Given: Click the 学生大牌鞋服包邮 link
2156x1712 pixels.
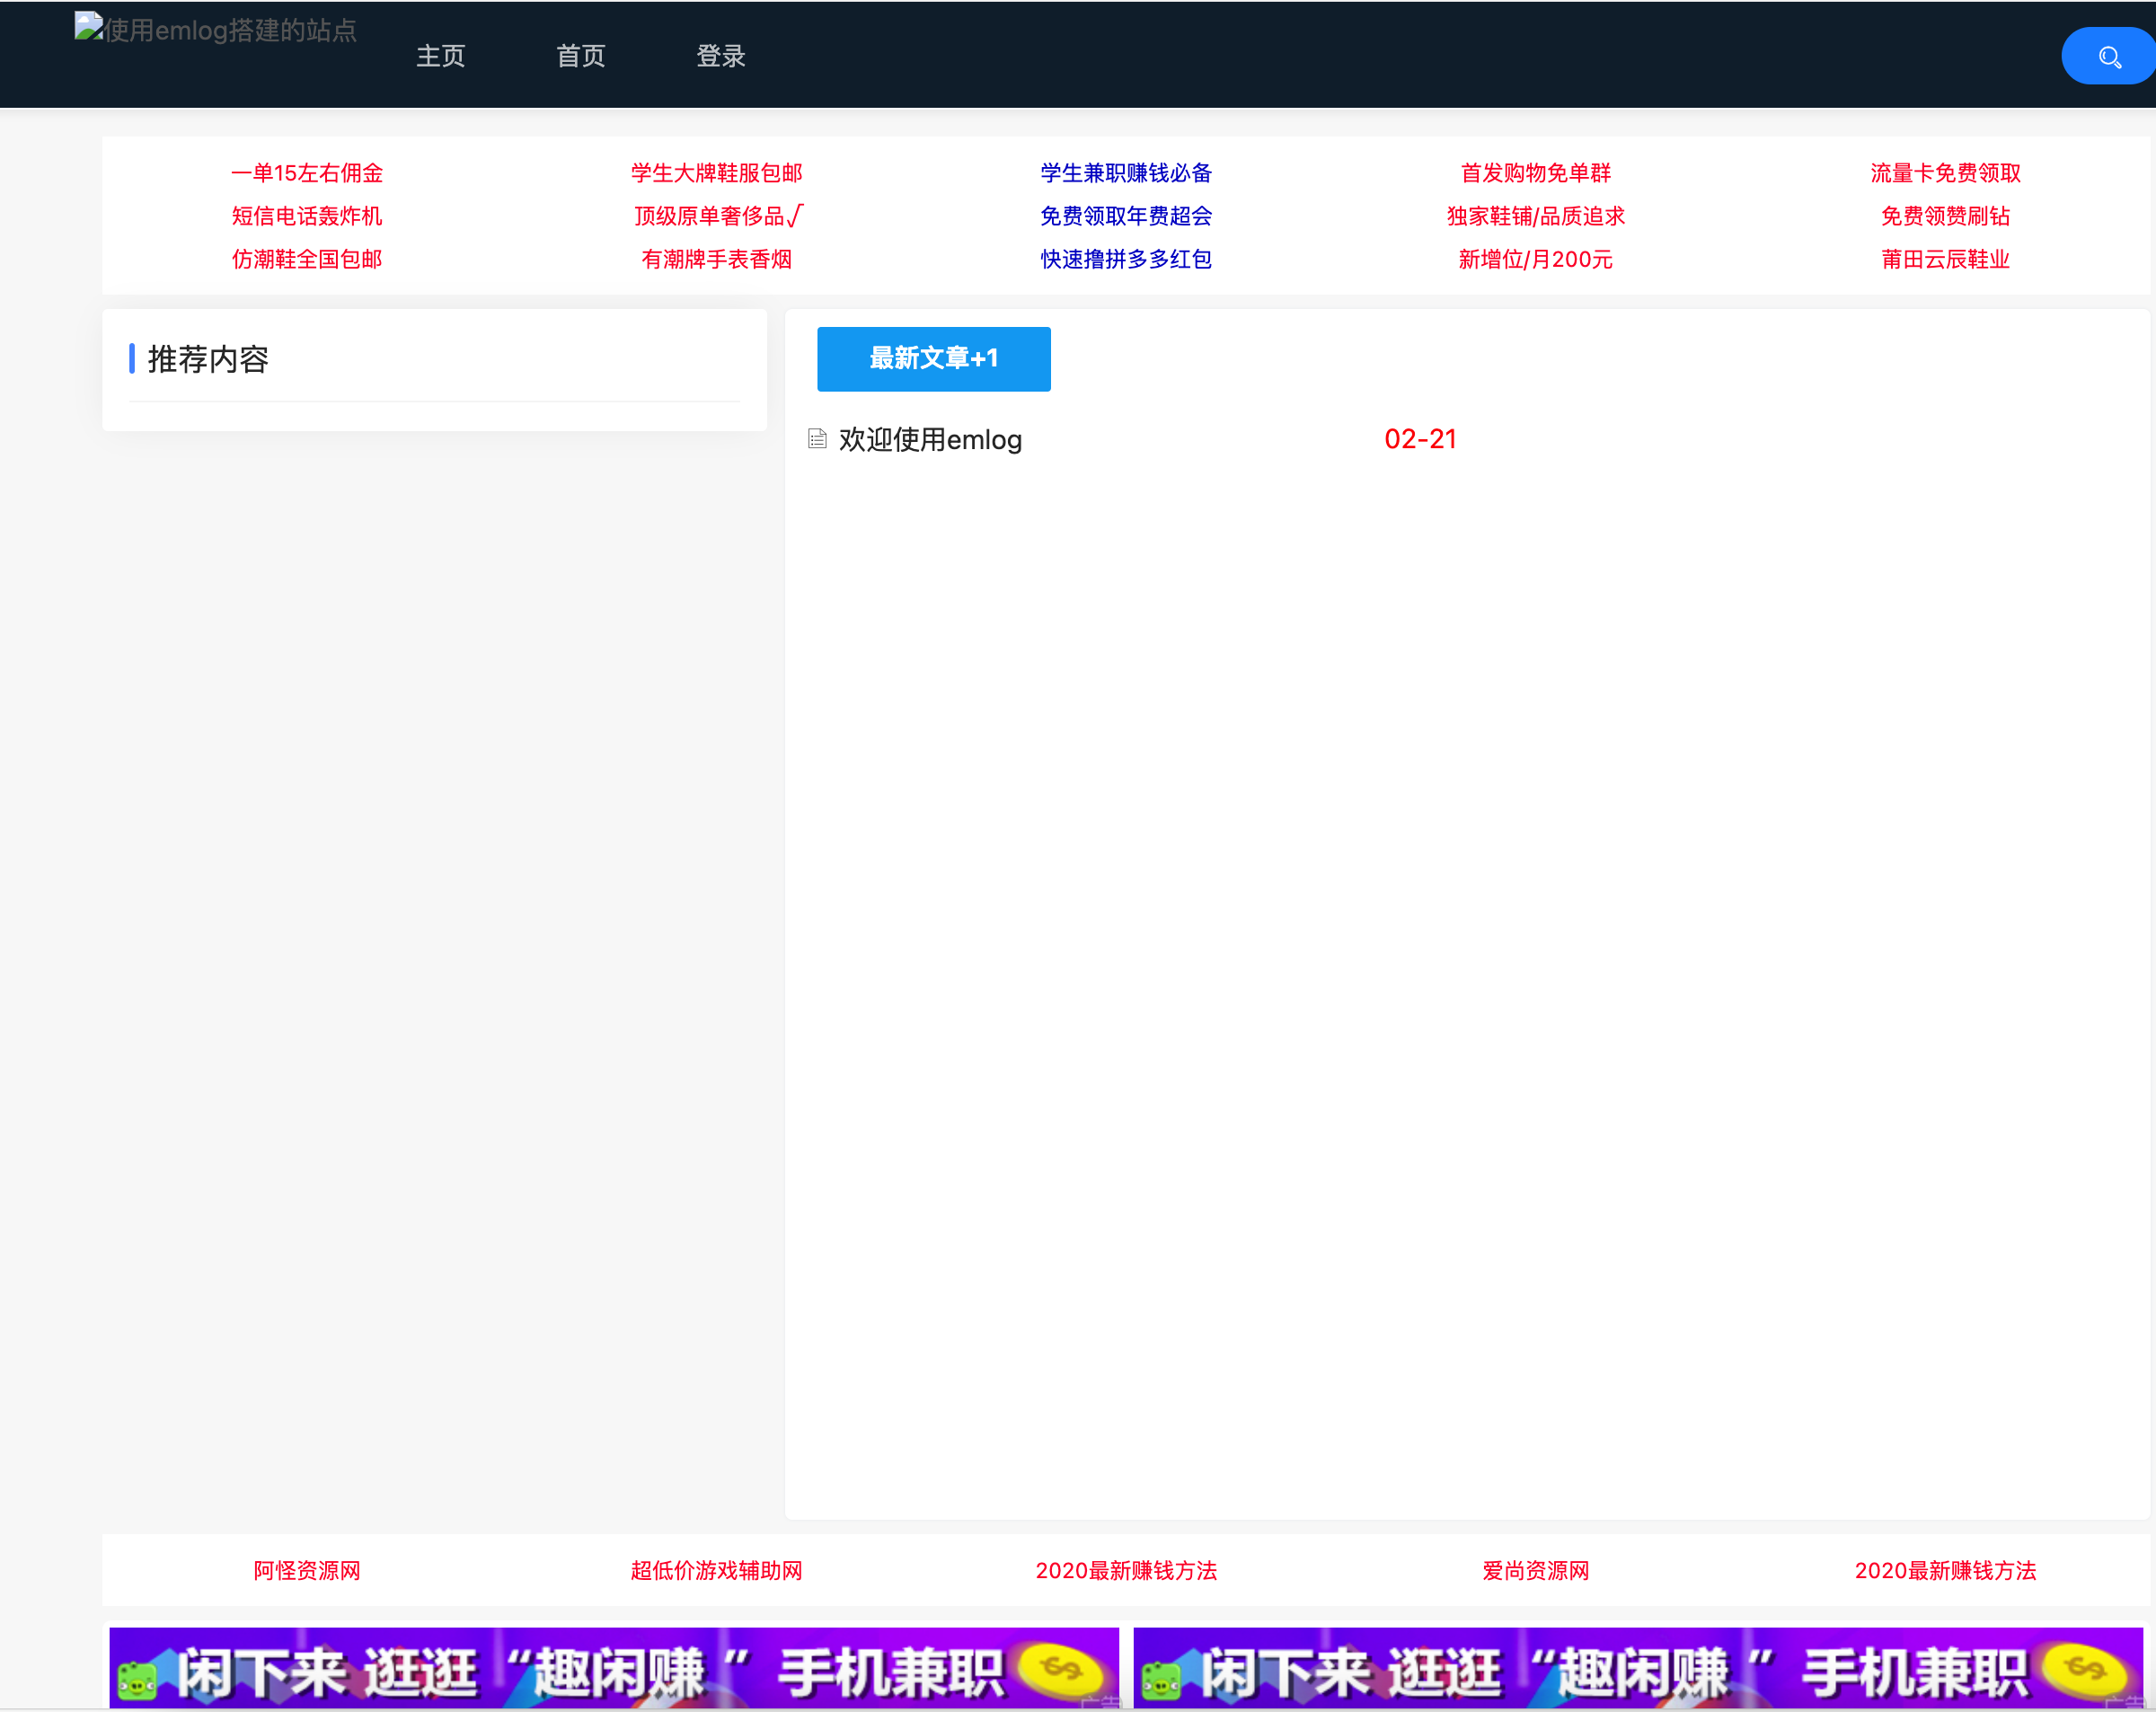Looking at the screenshot, I should click(x=717, y=173).
